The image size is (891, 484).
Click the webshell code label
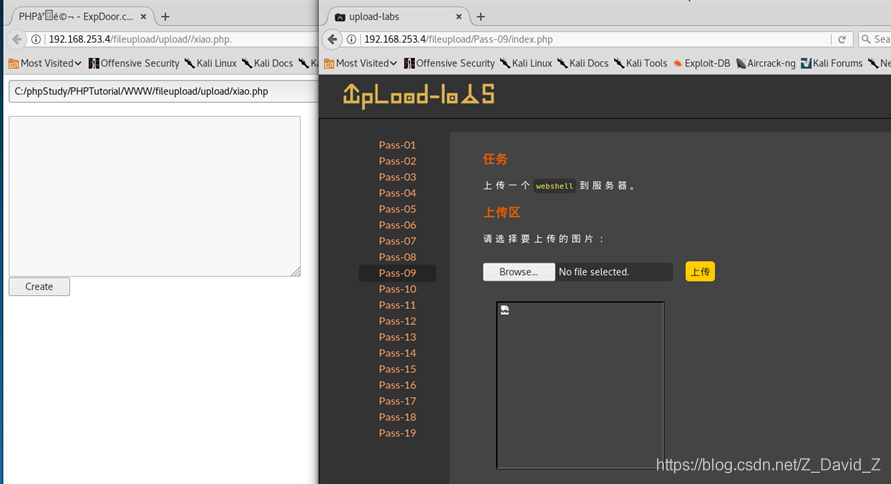click(555, 186)
